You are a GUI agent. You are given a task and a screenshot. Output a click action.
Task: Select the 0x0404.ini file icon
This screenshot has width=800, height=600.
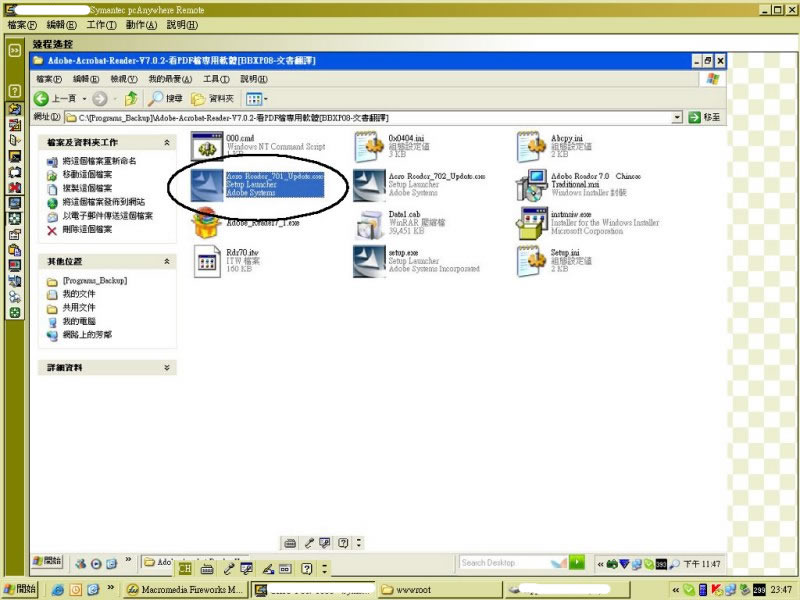369,146
